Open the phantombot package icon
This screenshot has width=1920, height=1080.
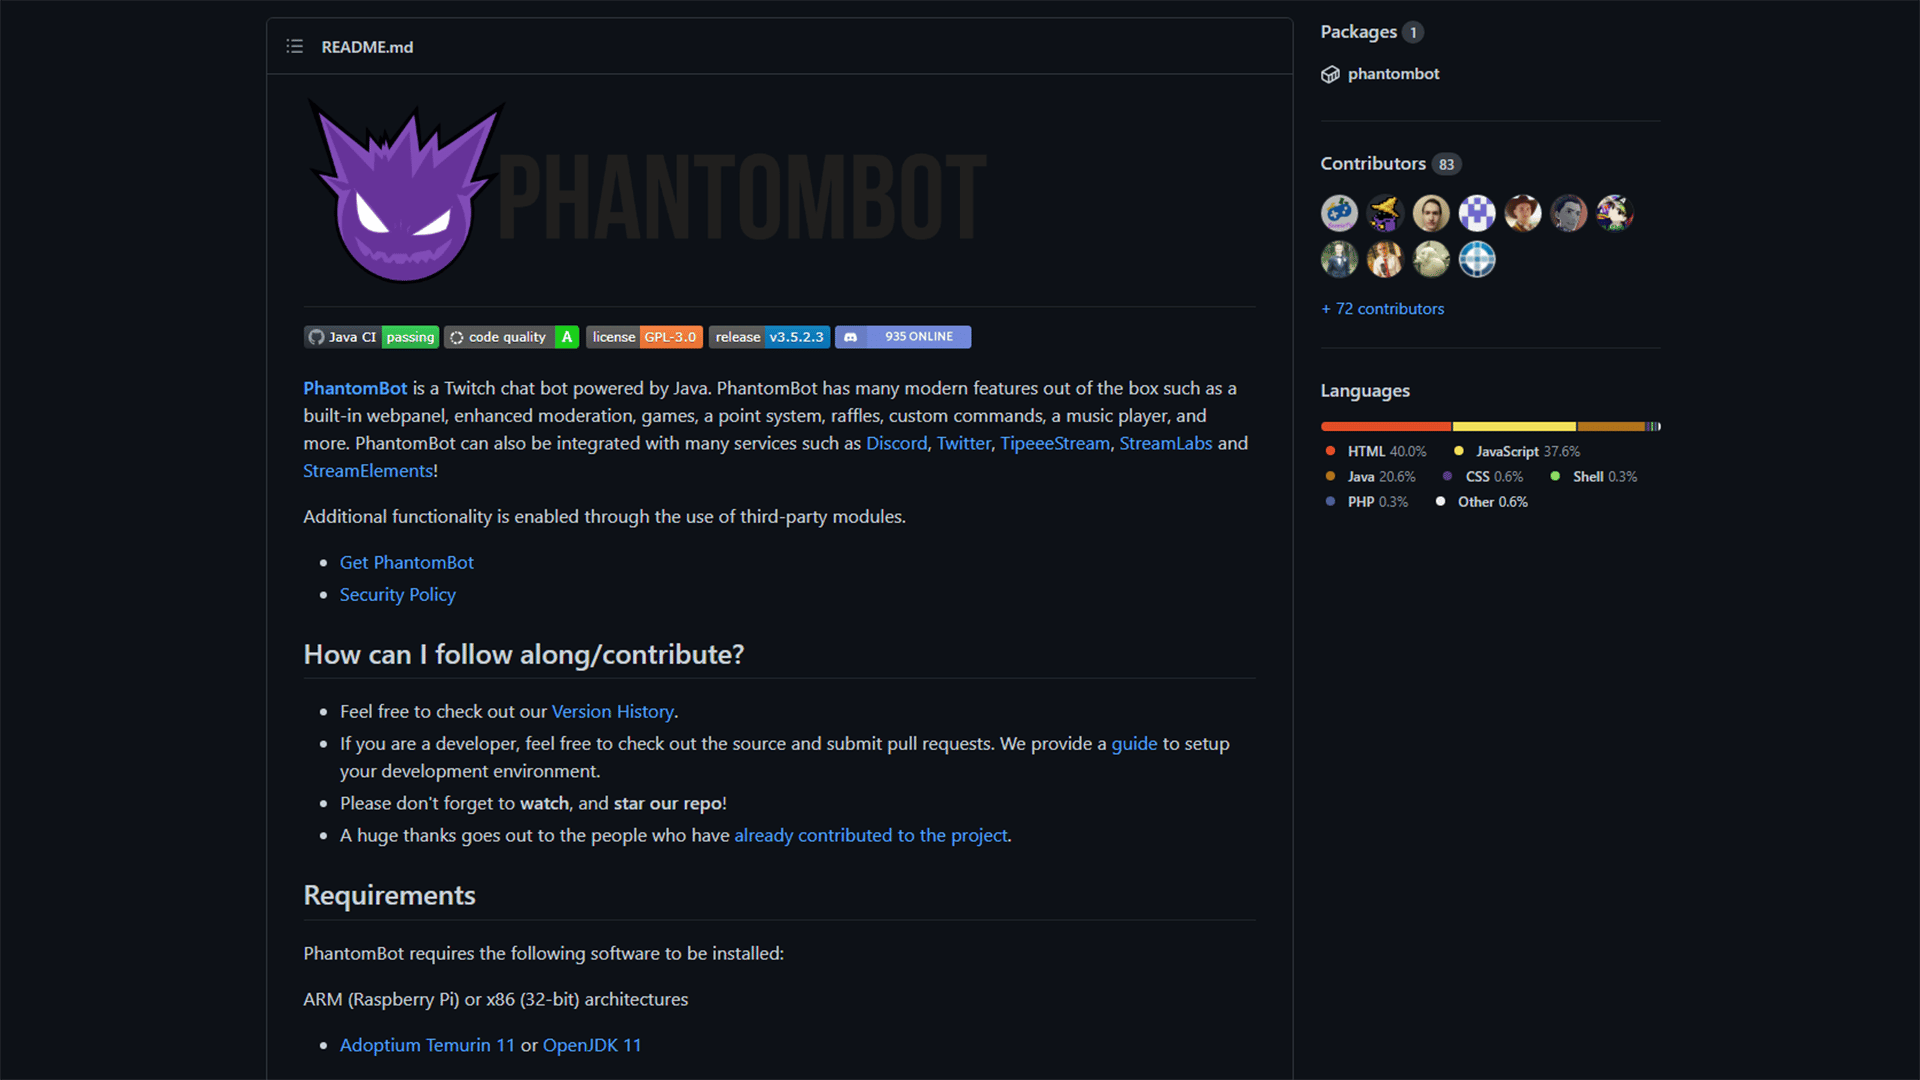[1330, 74]
